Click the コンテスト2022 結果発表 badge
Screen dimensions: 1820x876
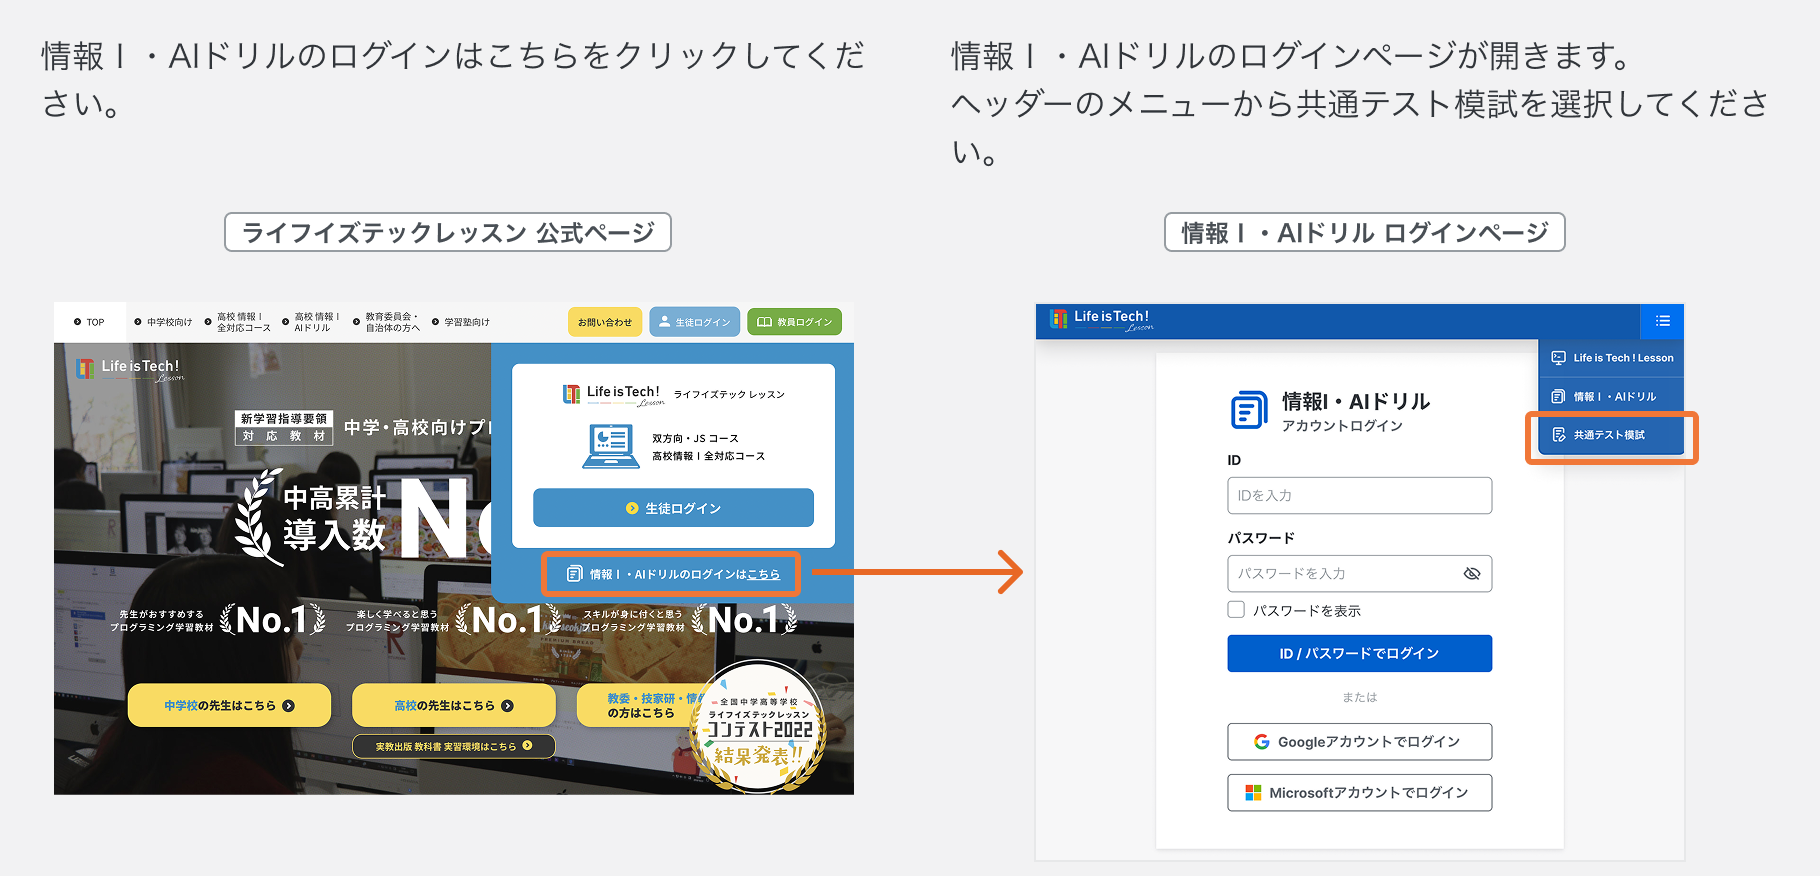pyautogui.click(x=758, y=727)
